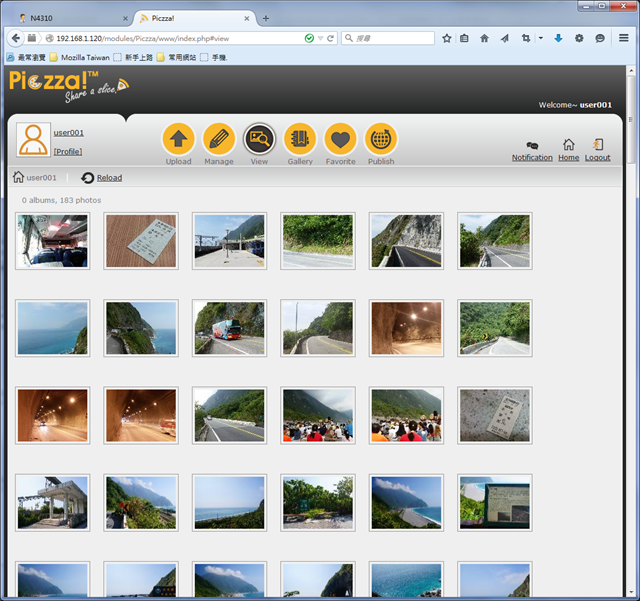Select the View photos icon
The image size is (640, 601).
259,139
